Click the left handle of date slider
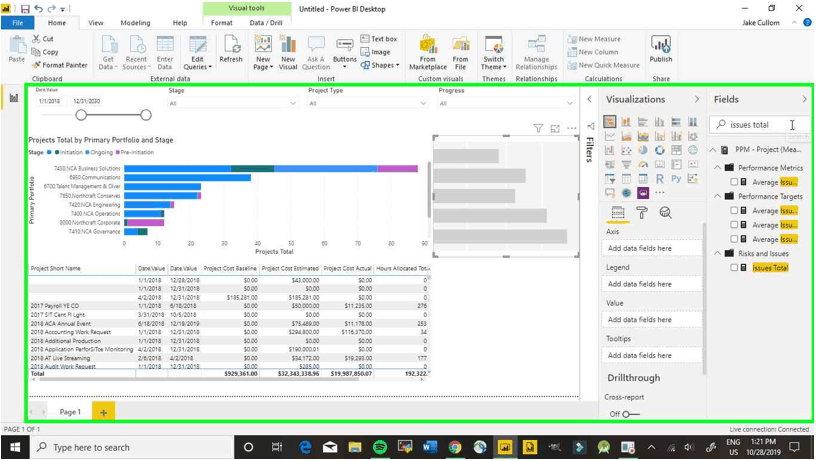 pos(81,115)
